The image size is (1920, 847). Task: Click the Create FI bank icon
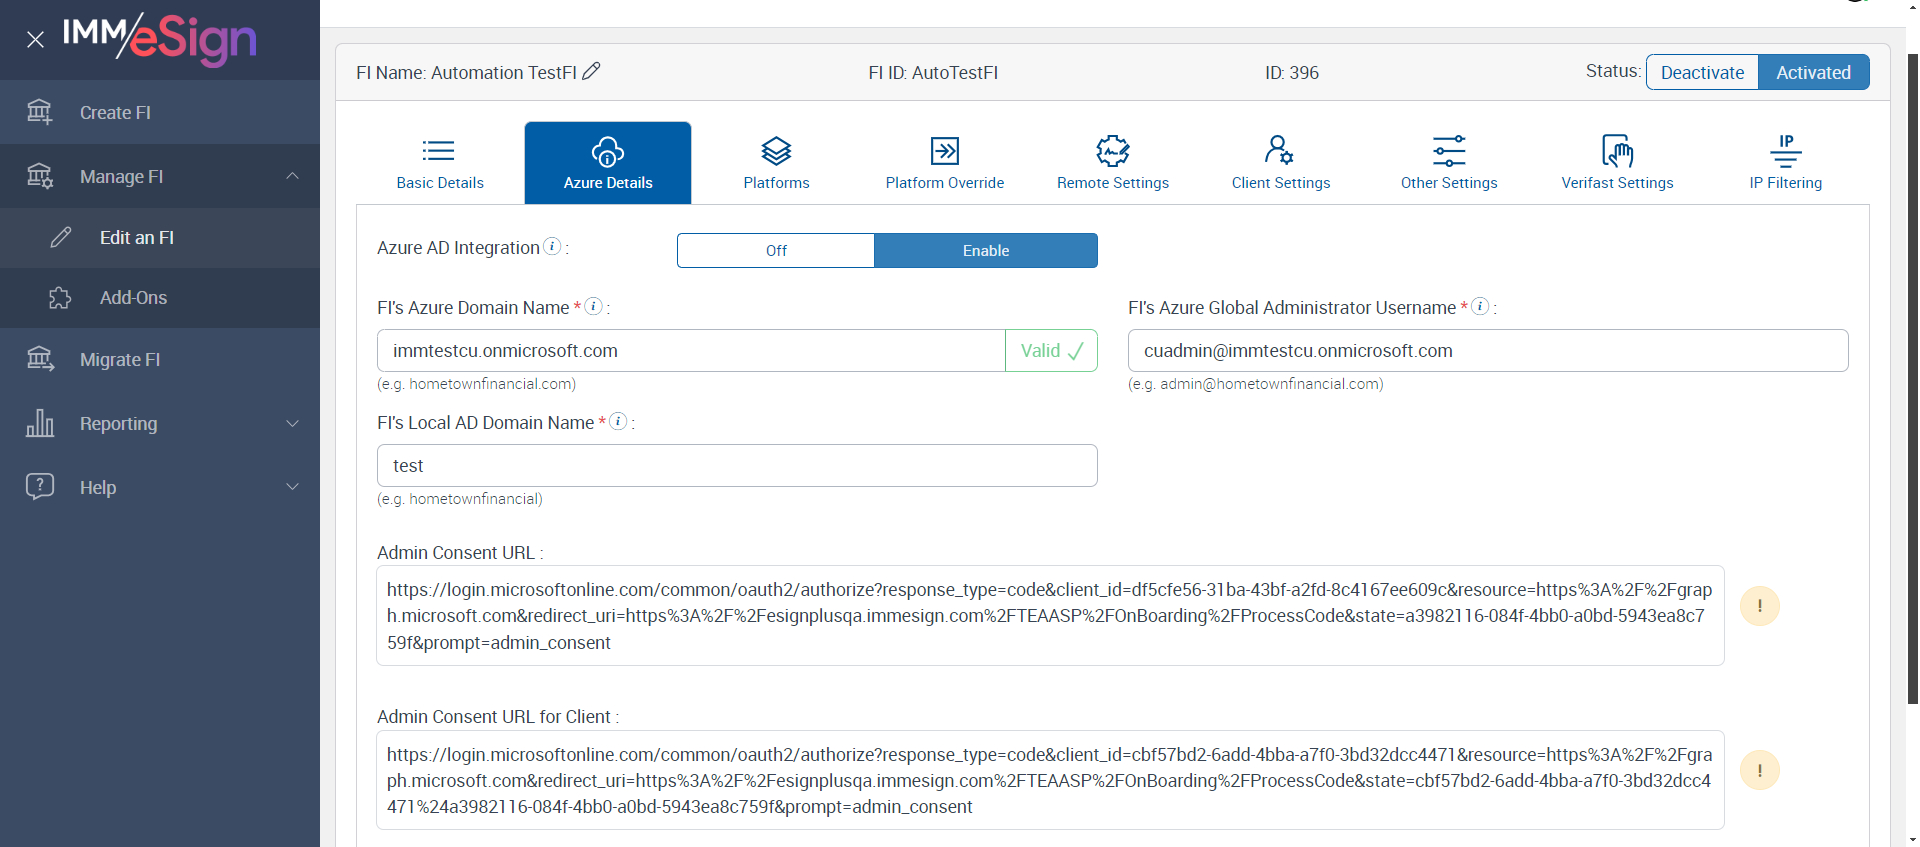tap(40, 112)
